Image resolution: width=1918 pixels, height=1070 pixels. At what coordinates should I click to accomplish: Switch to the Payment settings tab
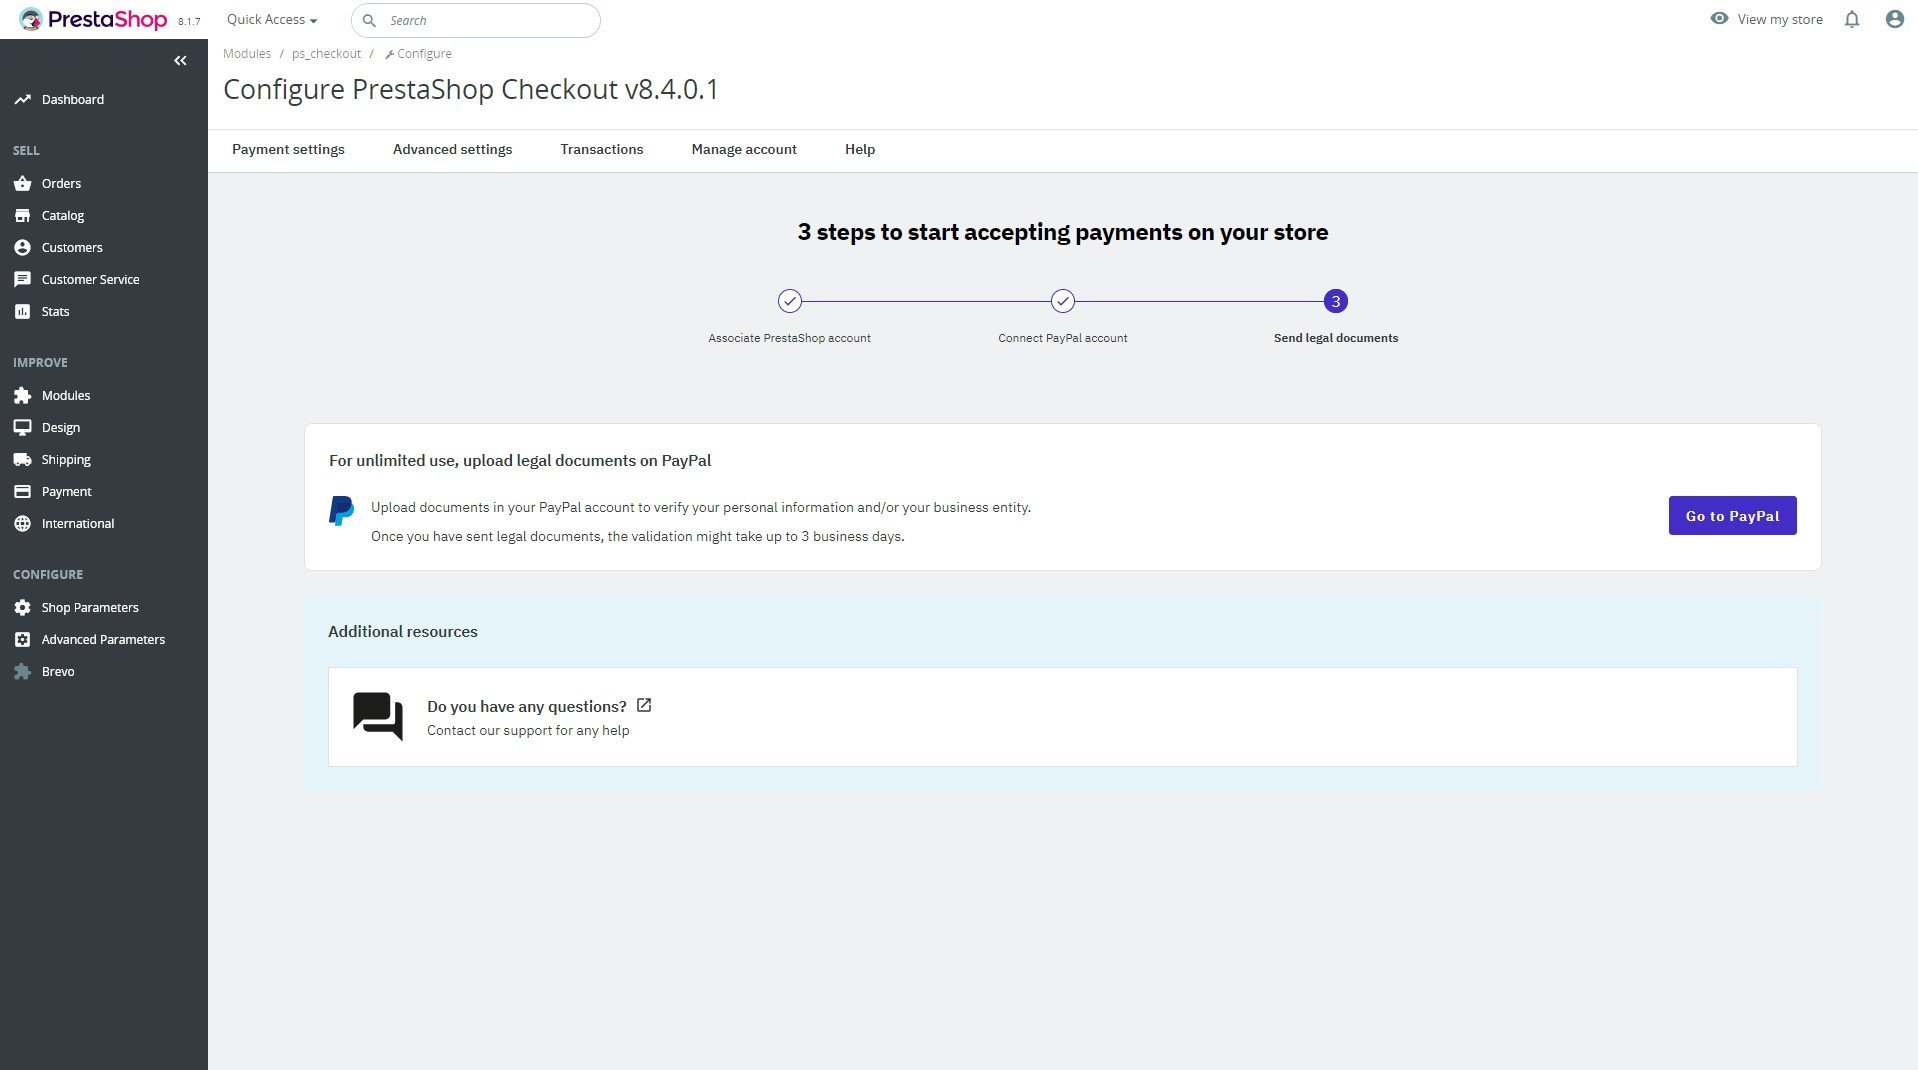pos(288,150)
